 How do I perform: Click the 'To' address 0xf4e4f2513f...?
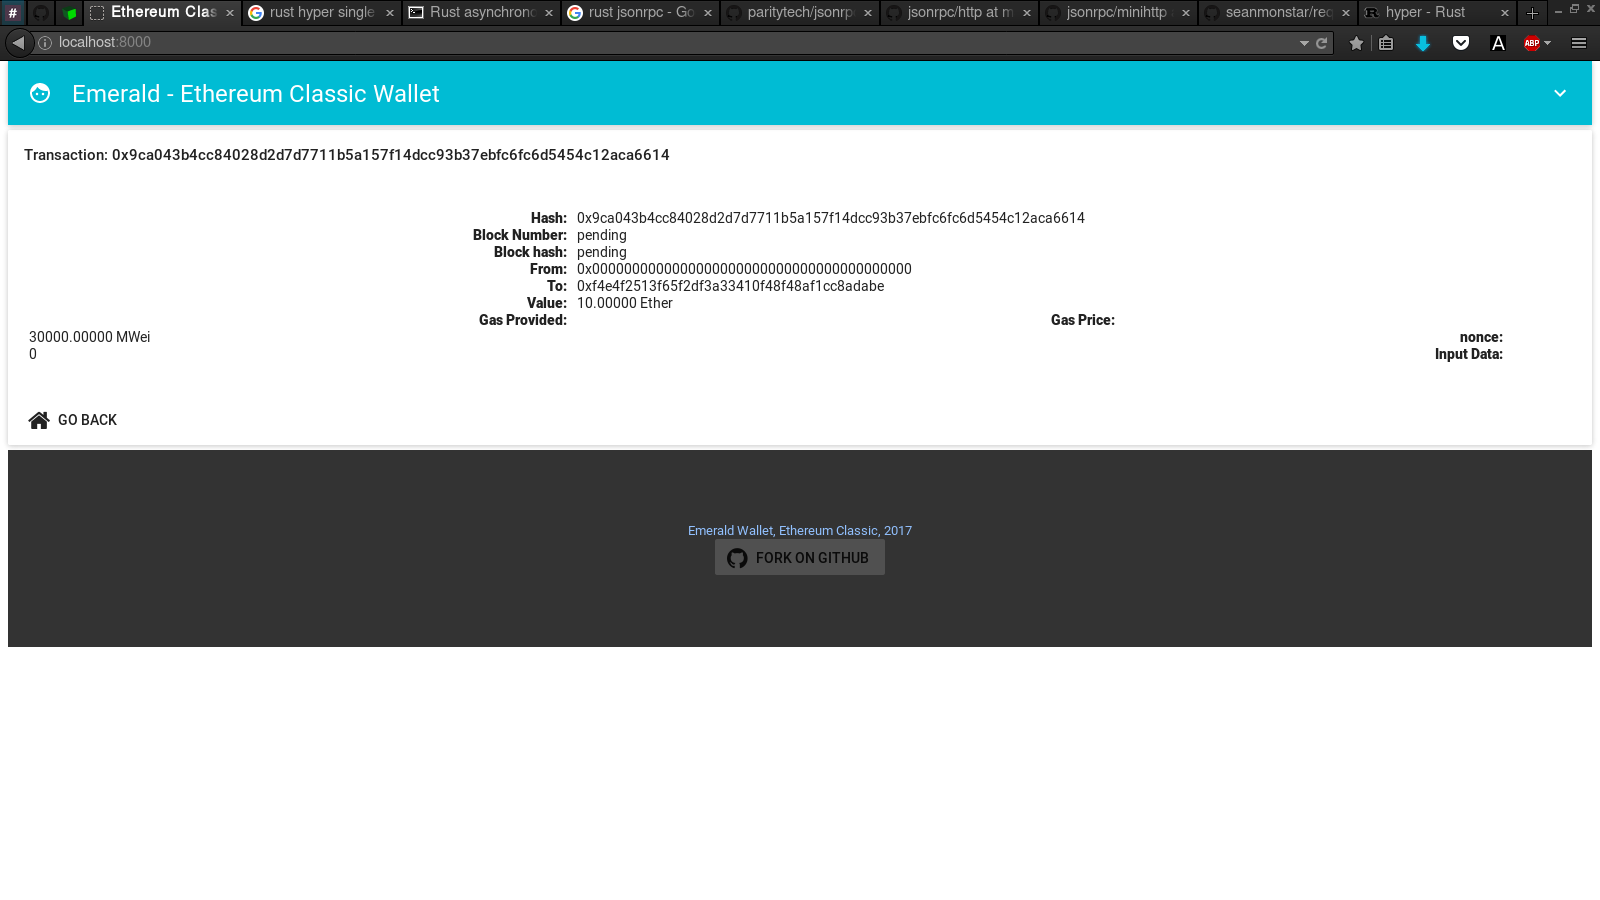click(x=730, y=286)
